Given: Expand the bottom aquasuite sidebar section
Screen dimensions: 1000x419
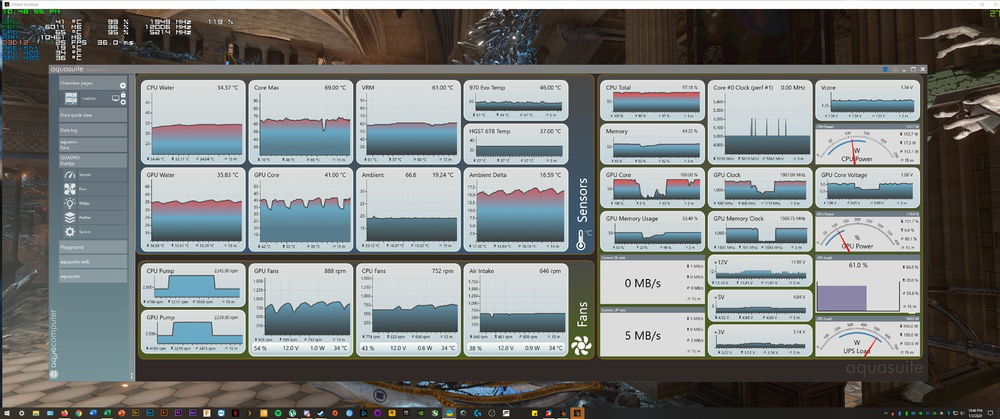Looking at the screenshot, I should [92, 276].
